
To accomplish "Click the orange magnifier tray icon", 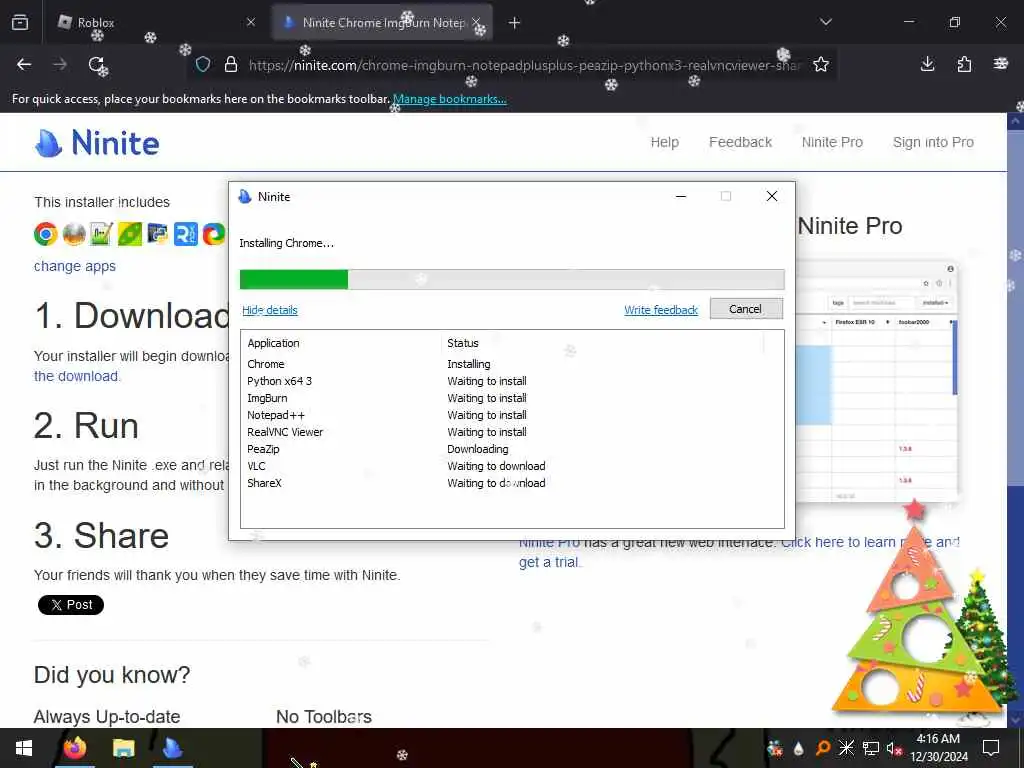I will click(823, 748).
